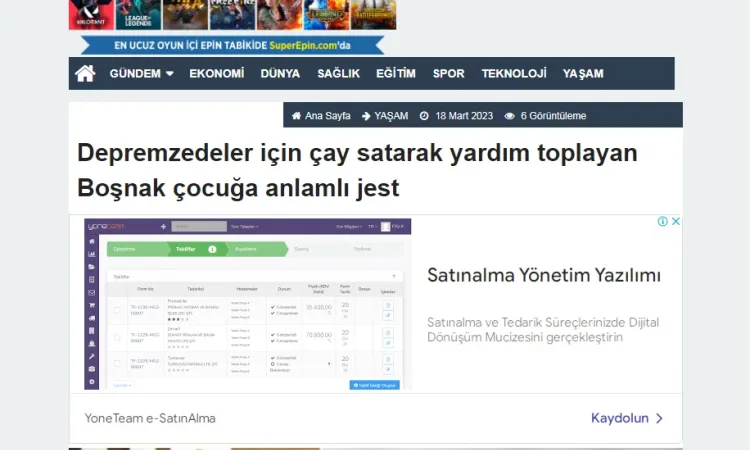The height and width of the screenshot is (450, 750).
Task: Click the YoneTeam e-SatınAlma advertiser text
Action: point(150,418)
